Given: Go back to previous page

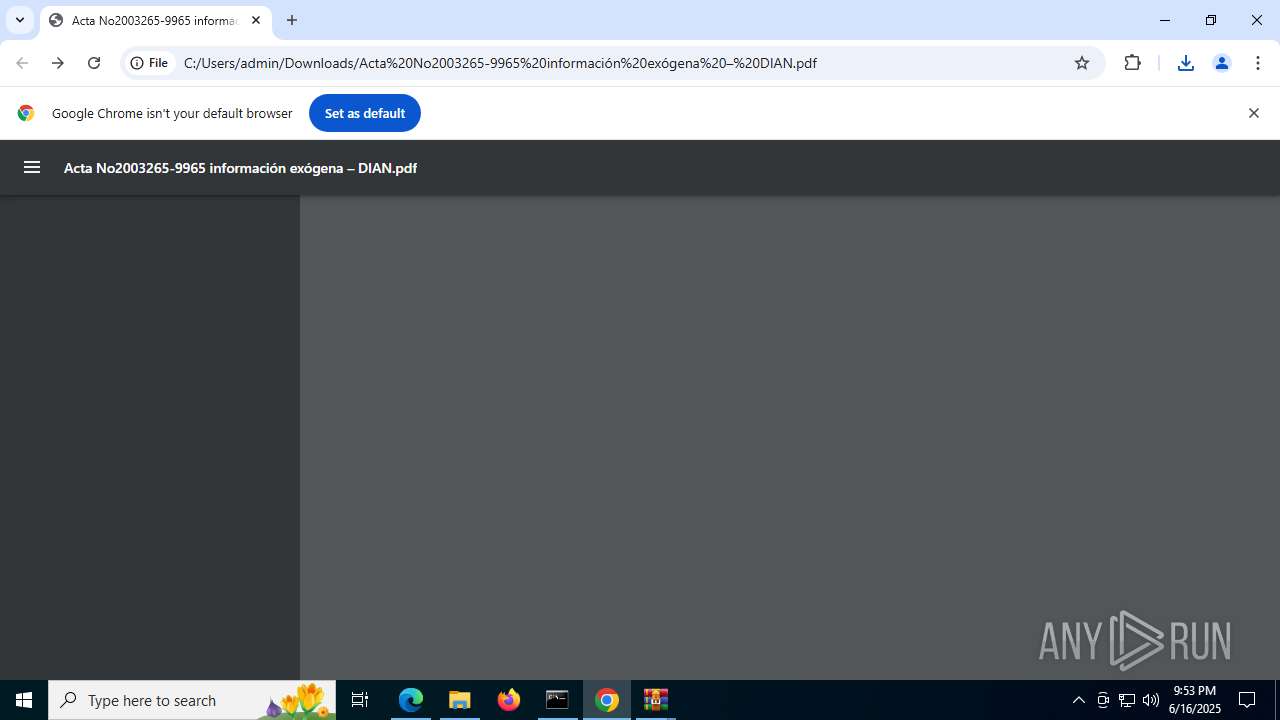Looking at the screenshot, I should click(22, 63).
